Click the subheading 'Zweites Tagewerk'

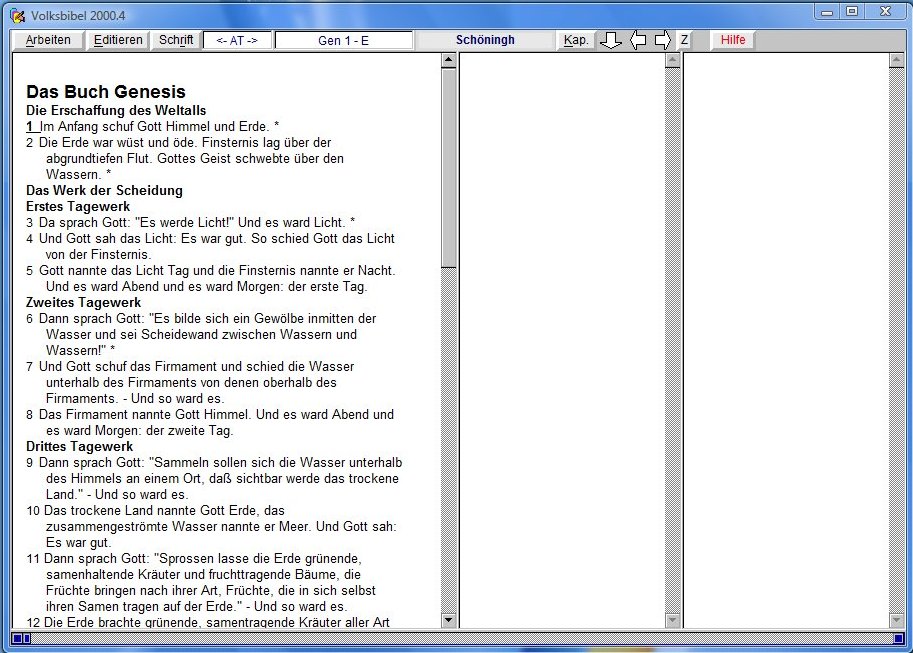pos(83,302)
